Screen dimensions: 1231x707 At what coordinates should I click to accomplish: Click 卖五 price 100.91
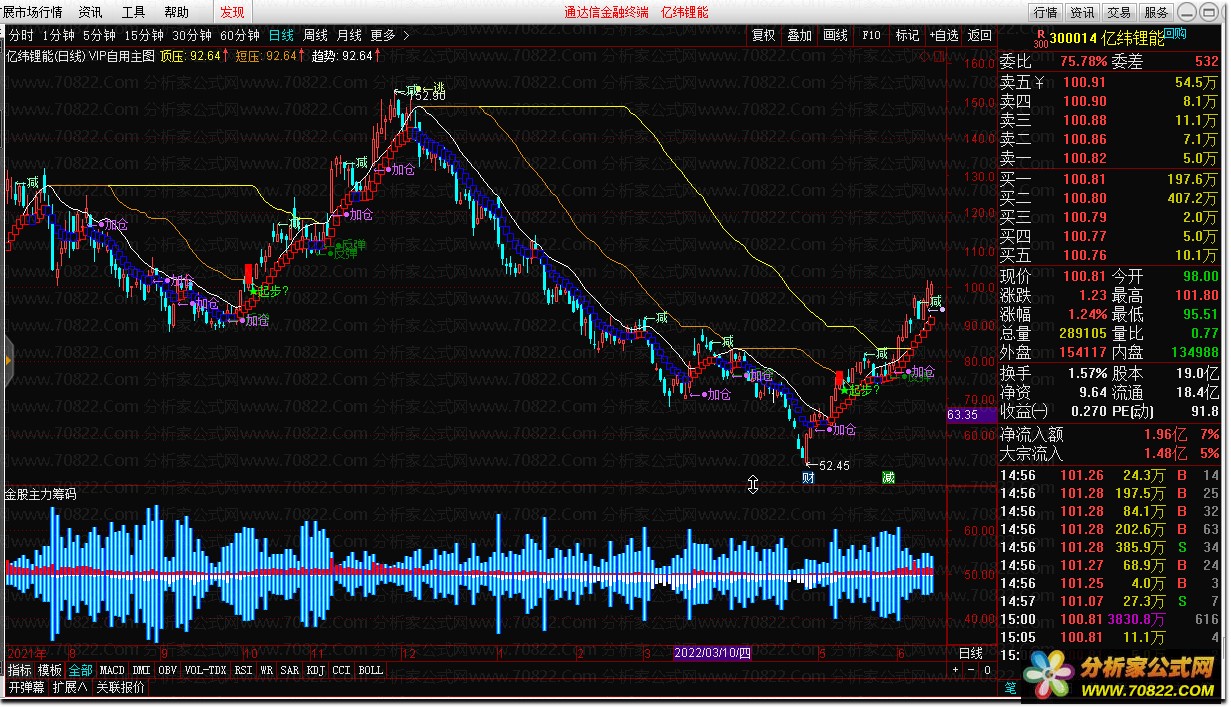coord(1084,82)
